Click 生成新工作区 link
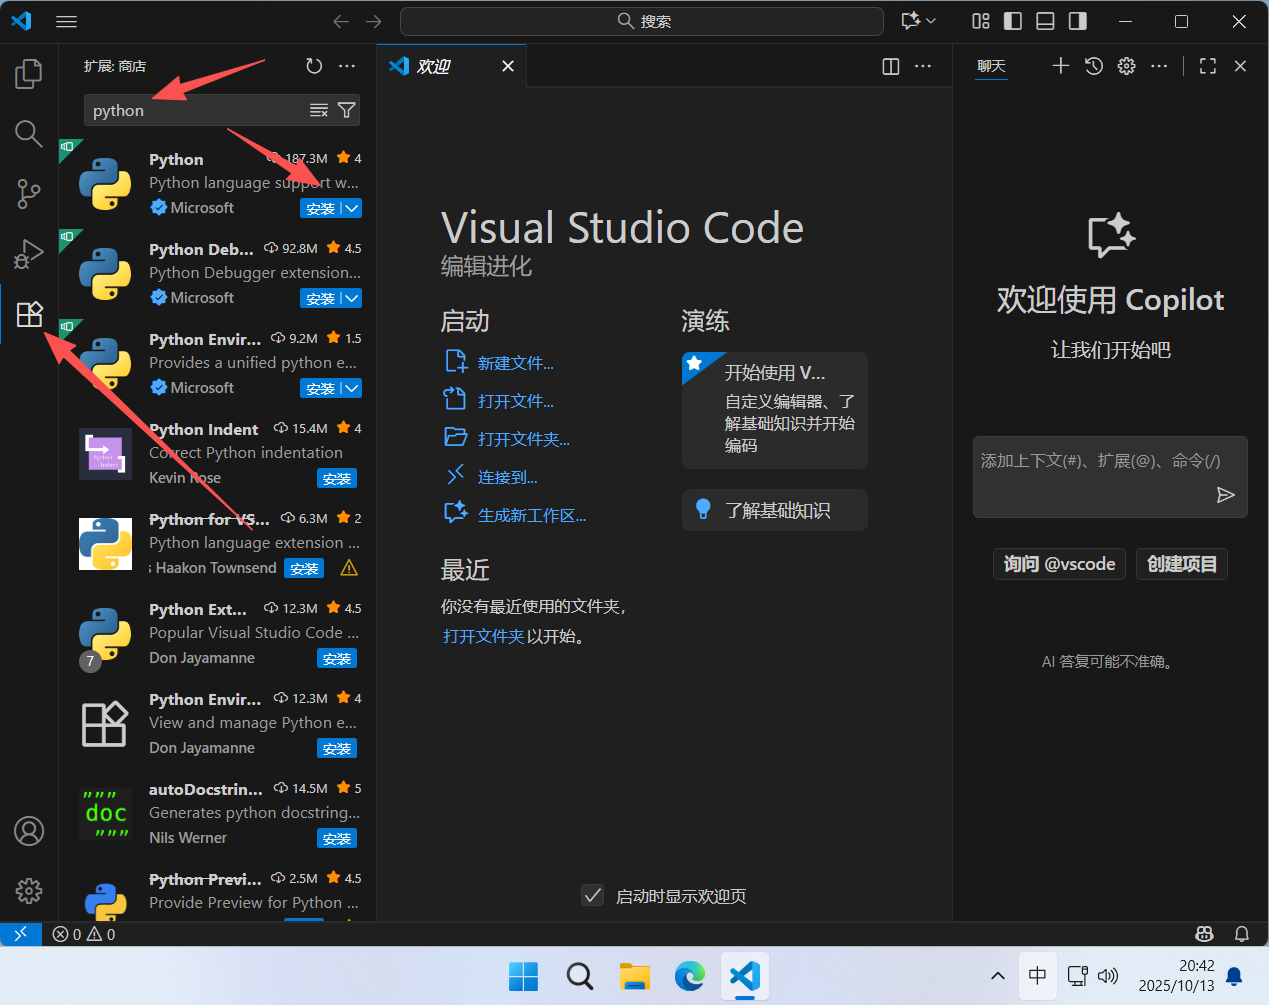The width and height of the screenshot is (1269, 1005). pyautogui.click(x=532, y=515)
